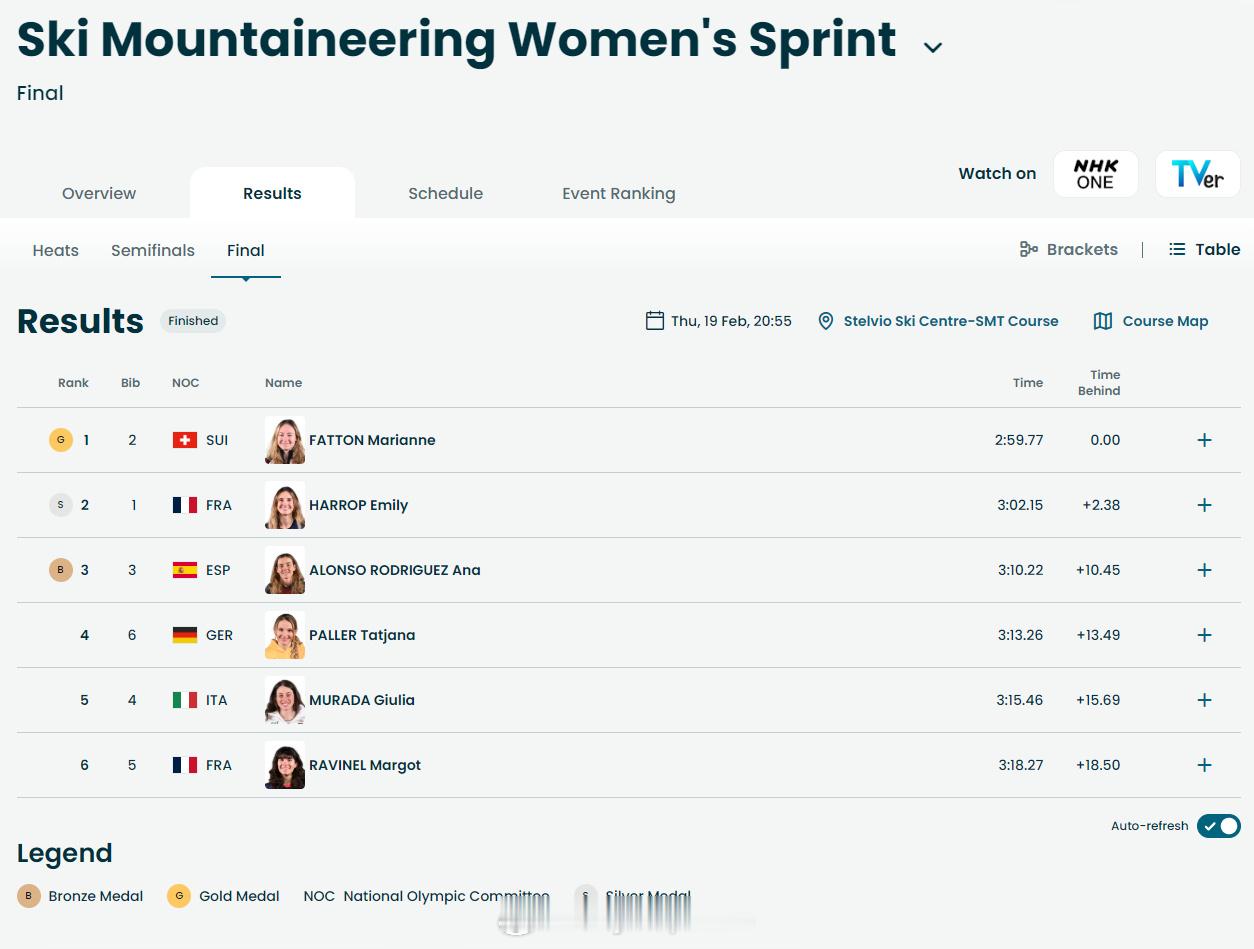Expand details for FATTON Marianne row
This screenshot has height=949, width=1254.
[1204, 440]
